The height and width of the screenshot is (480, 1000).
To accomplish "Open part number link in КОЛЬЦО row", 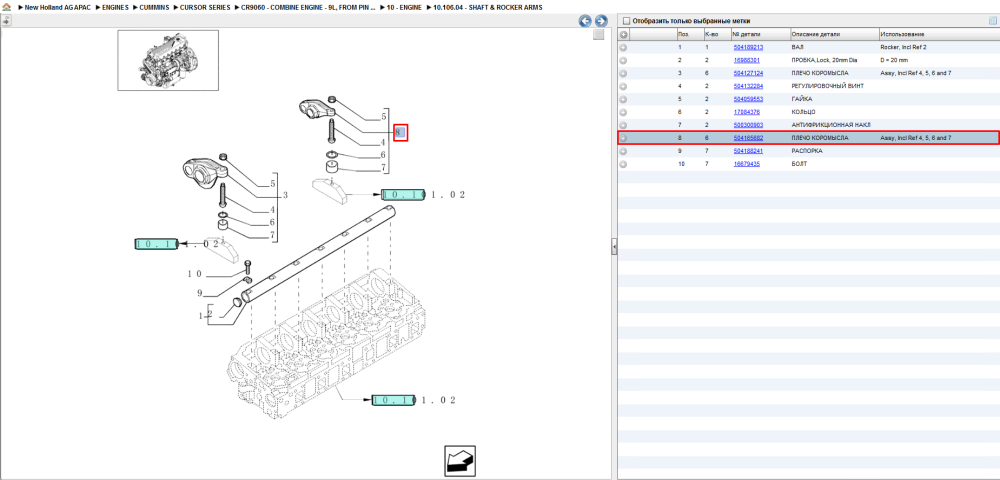I will click(747, 112).
